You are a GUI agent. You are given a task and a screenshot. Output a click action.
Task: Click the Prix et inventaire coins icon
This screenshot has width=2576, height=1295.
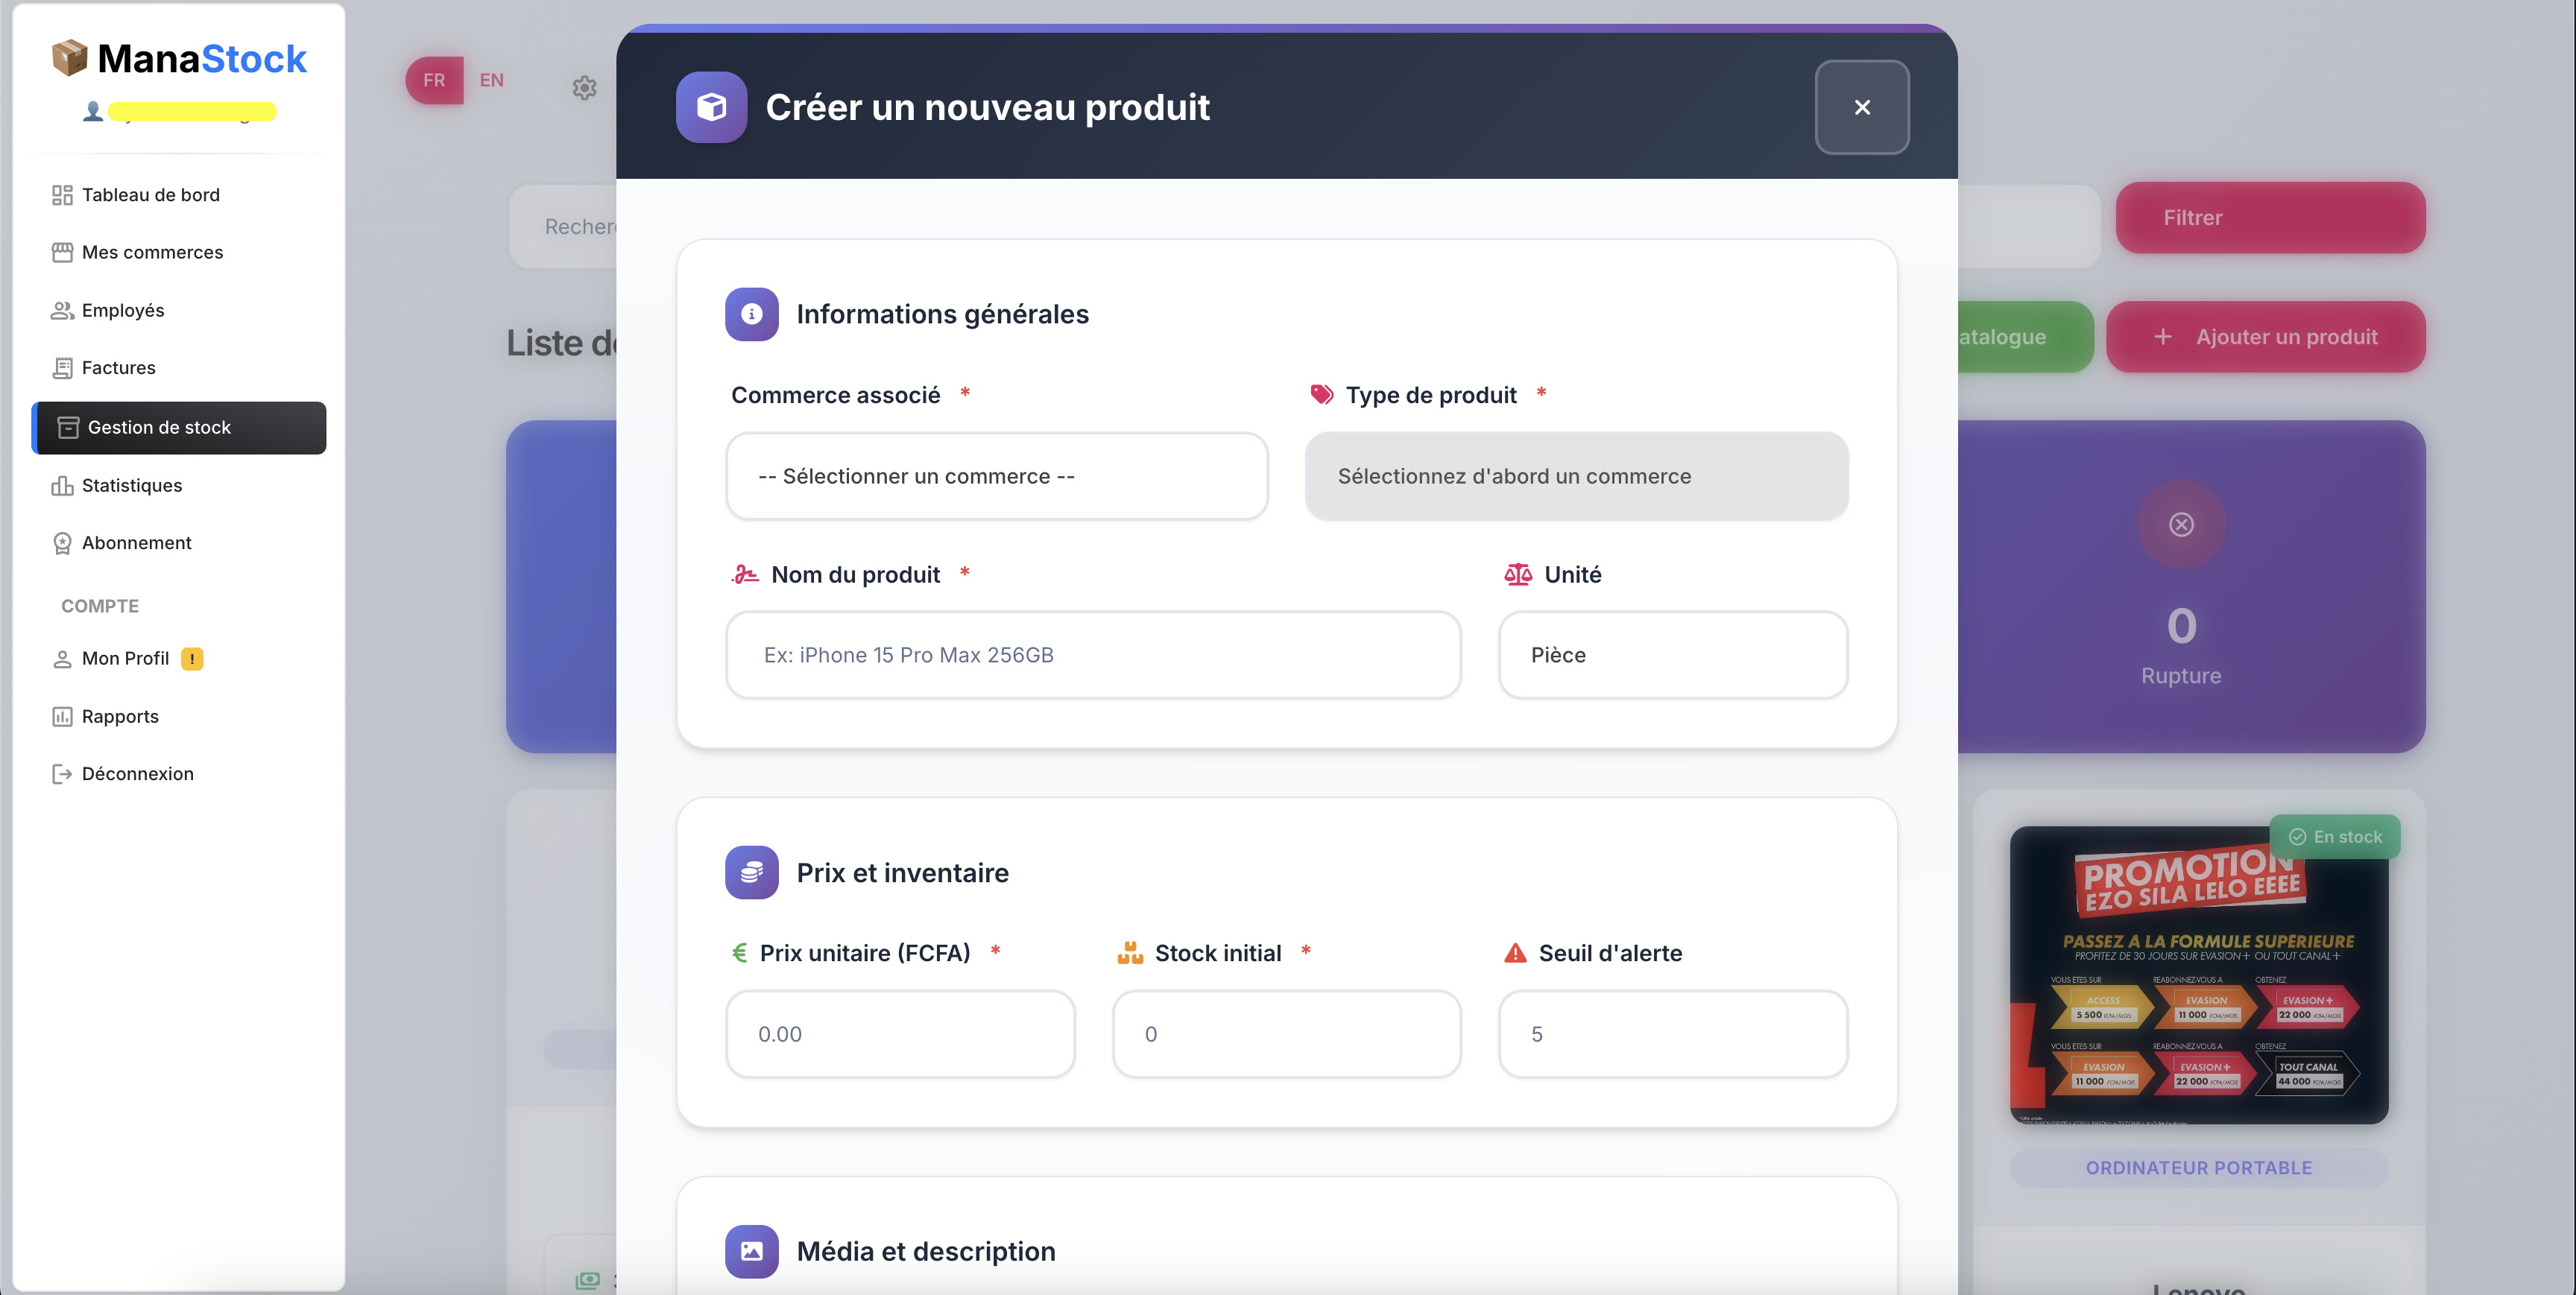tap(751, 872)
